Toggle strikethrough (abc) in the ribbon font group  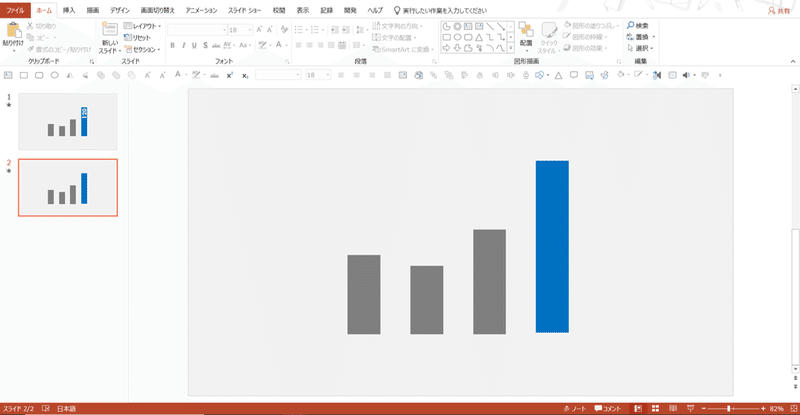[x=216, y=45]
